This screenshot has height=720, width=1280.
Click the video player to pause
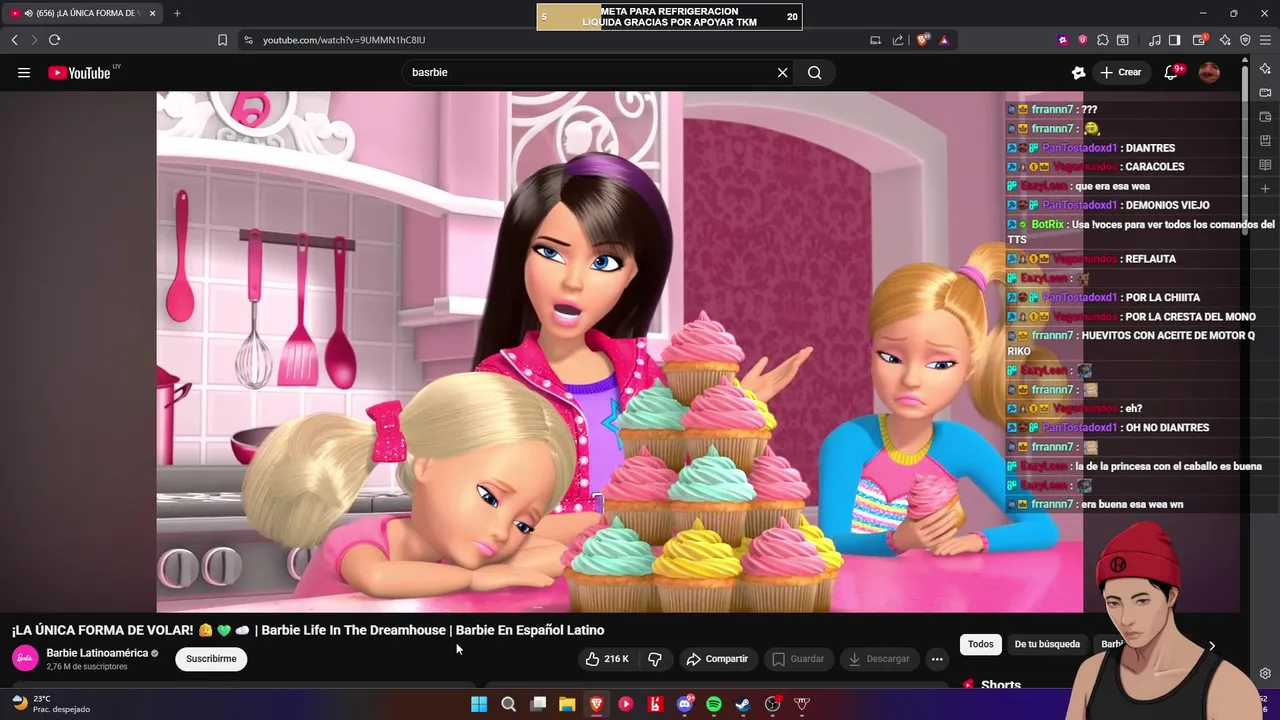(620, 351)
